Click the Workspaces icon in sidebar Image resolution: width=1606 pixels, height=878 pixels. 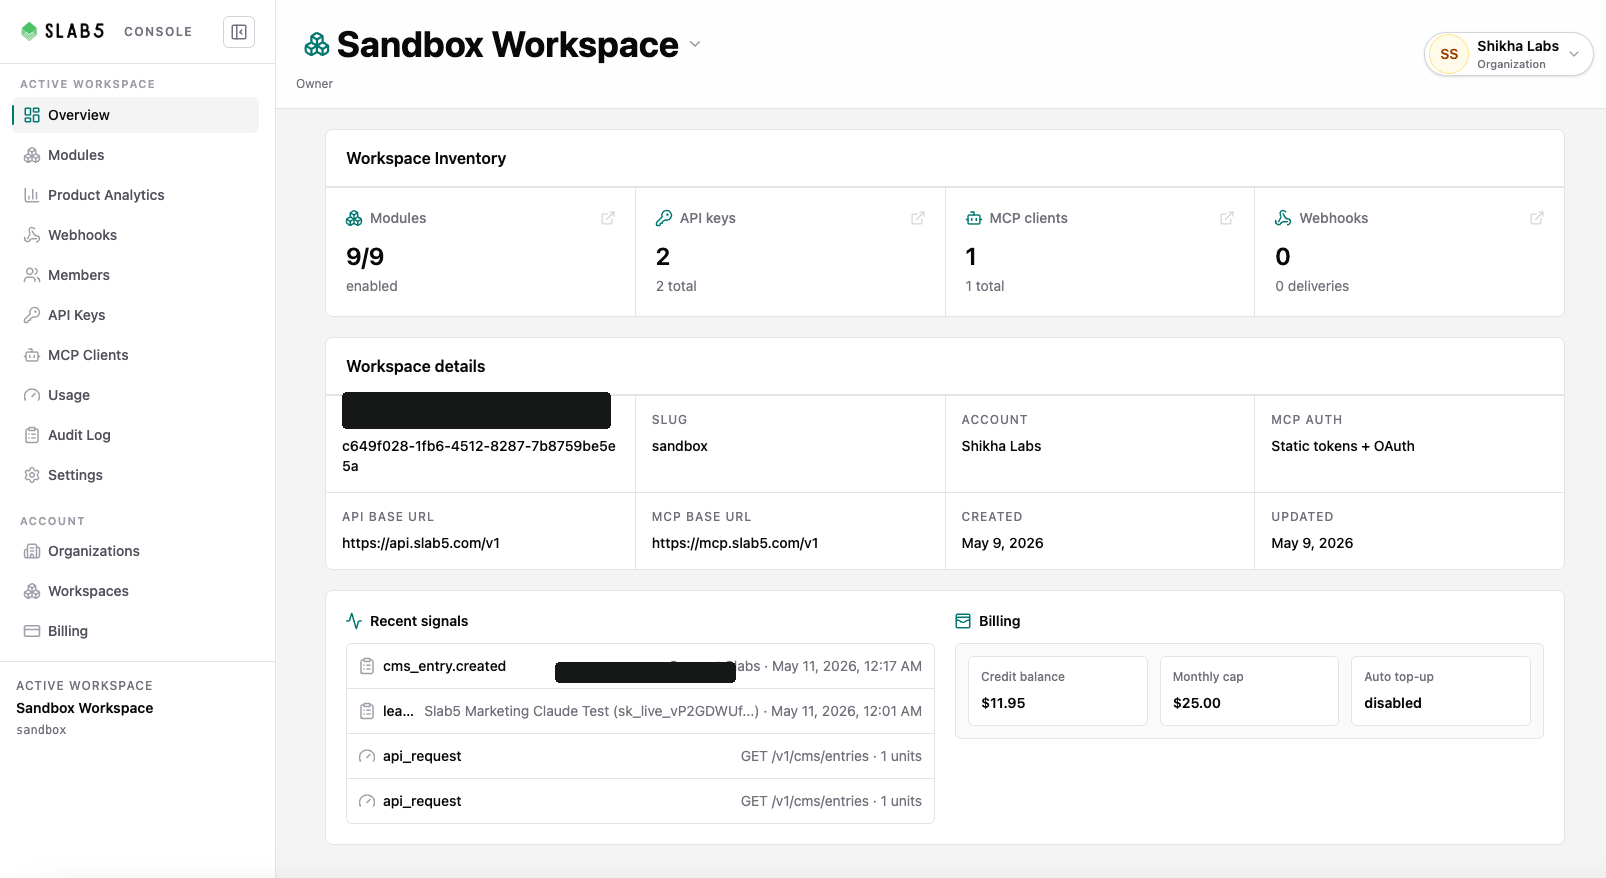coord(32,591)
